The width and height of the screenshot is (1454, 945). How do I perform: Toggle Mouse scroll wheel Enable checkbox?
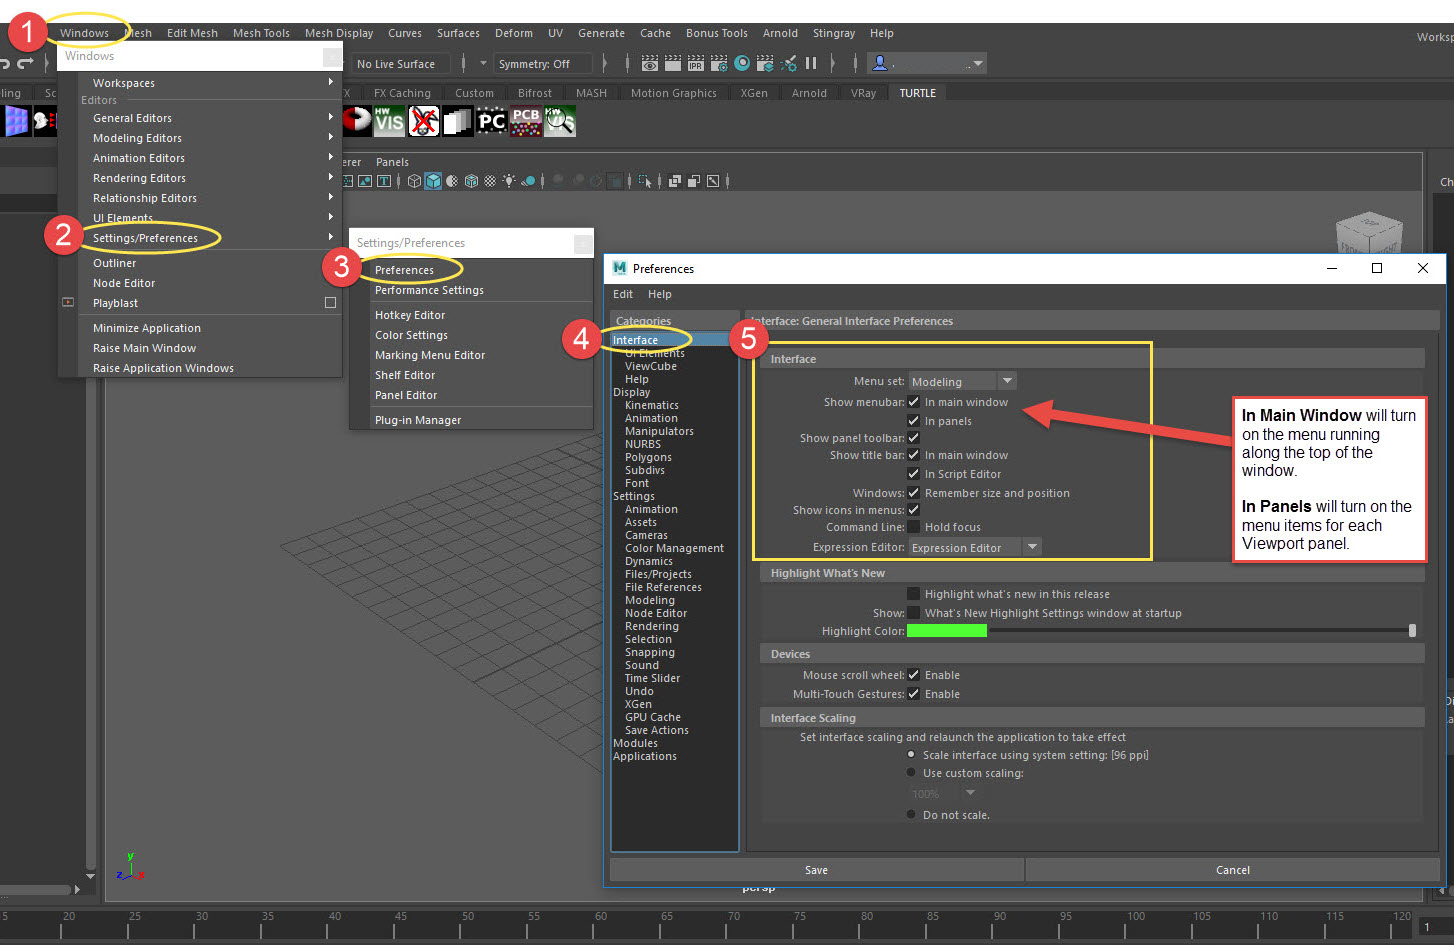click(x=913, y=675)
